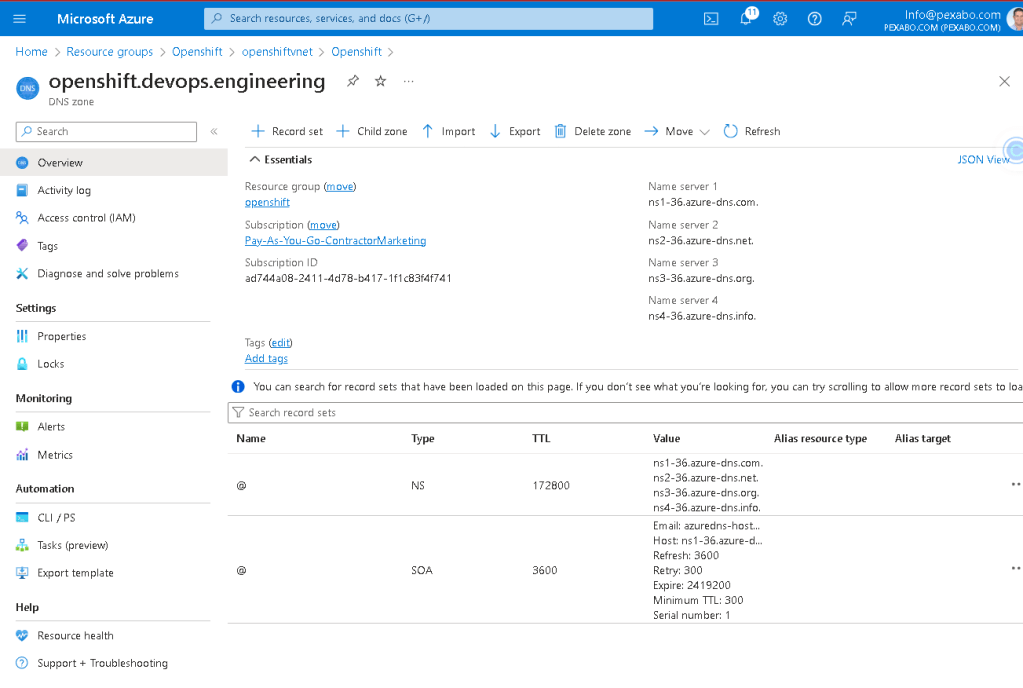
Task: Open context menu for NS record row
Action: (x=1015, y=485)
